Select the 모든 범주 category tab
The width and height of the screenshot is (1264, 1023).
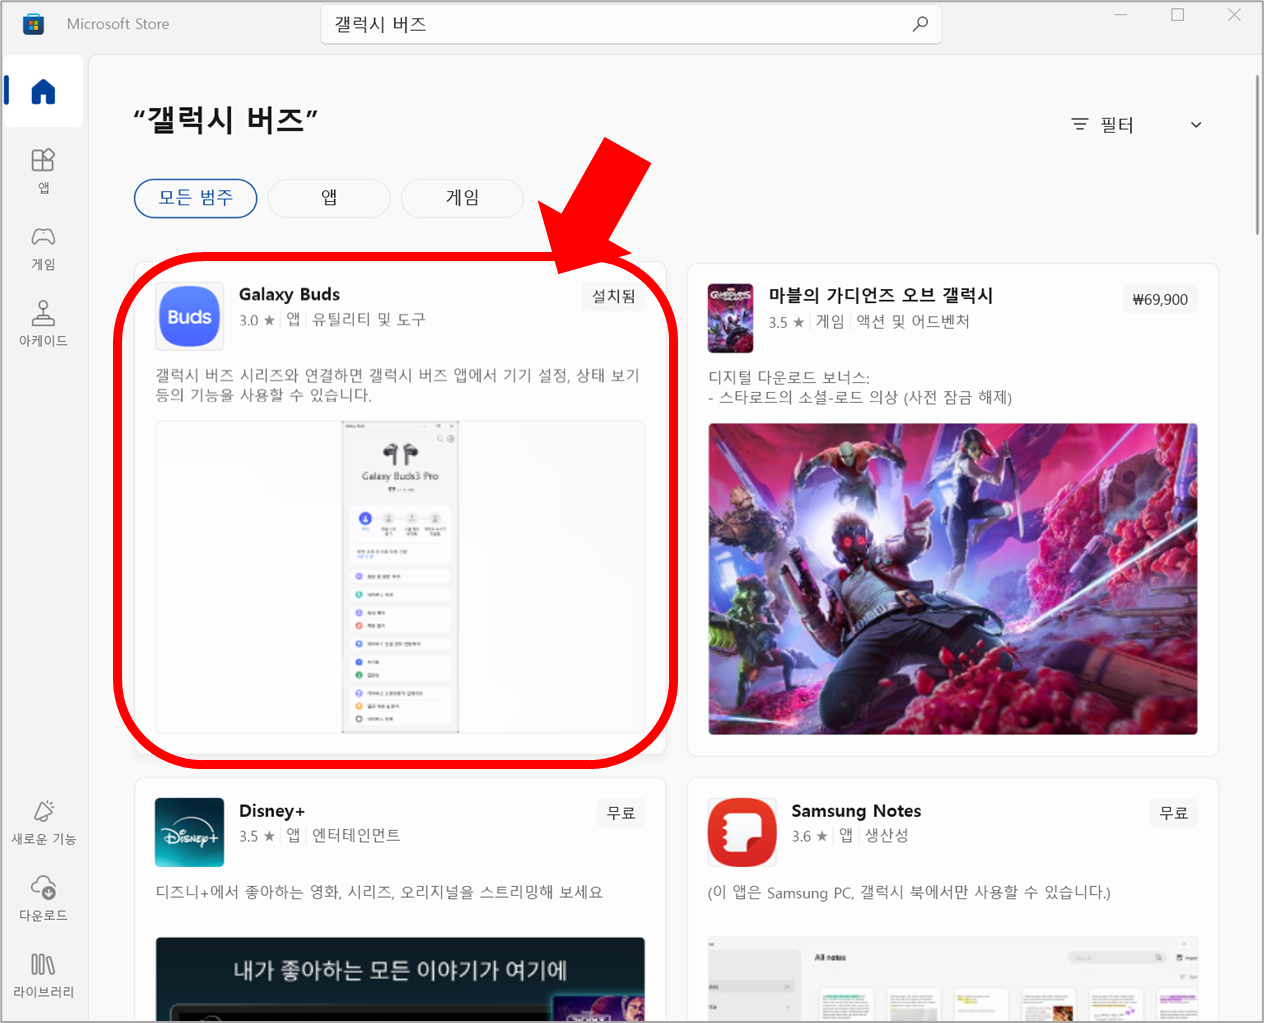[196, 198]
